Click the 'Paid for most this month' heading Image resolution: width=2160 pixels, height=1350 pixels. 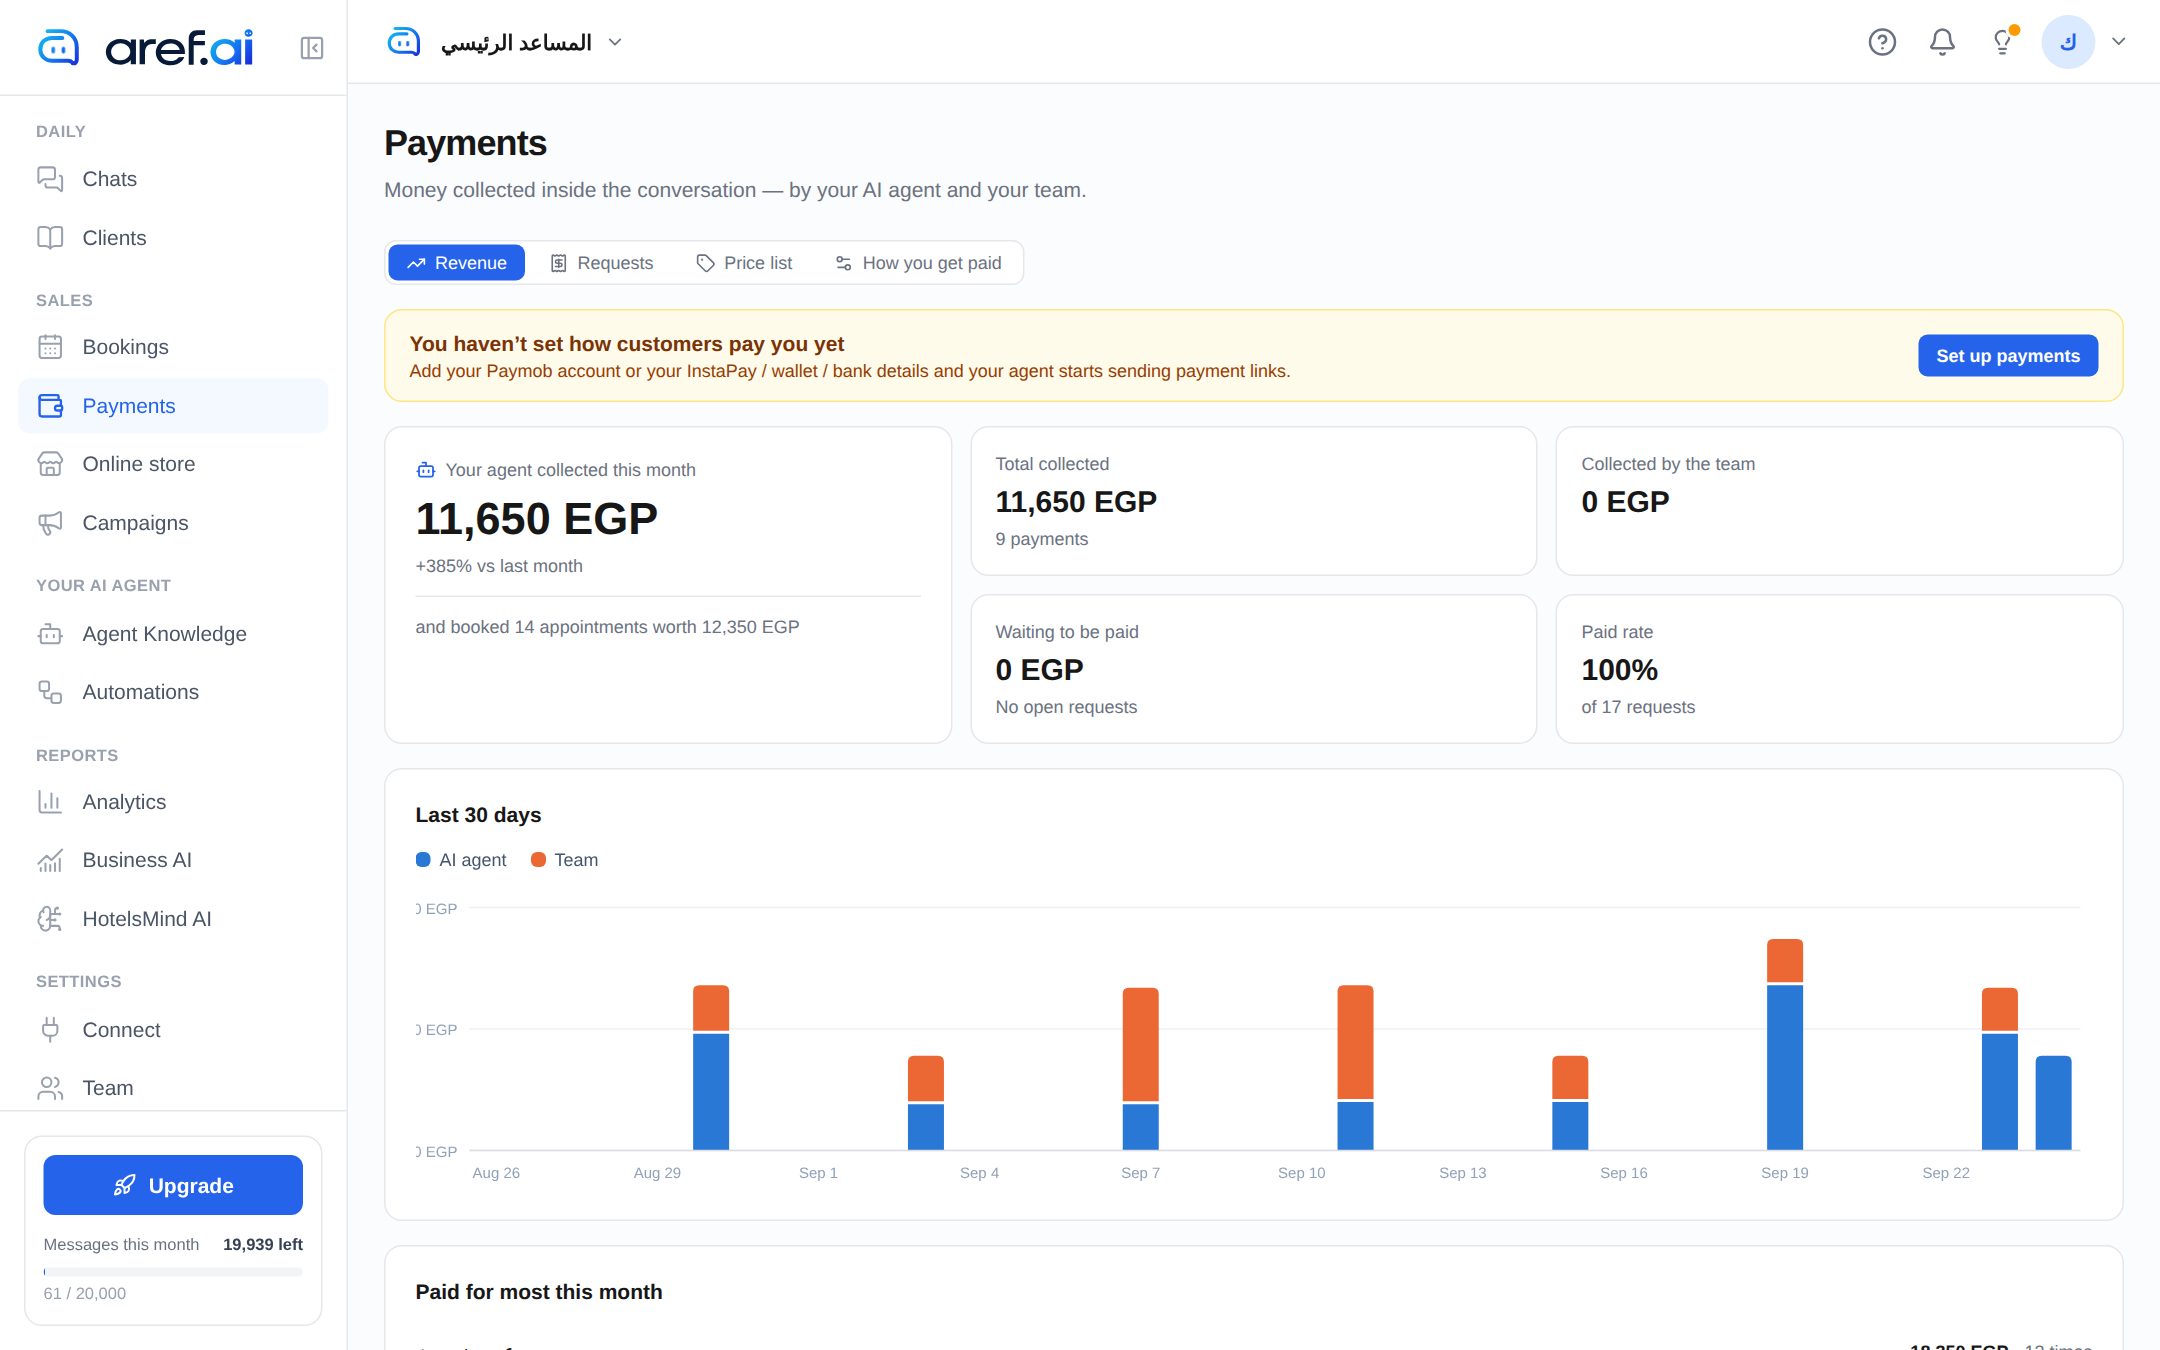(x=539, y=1292)
